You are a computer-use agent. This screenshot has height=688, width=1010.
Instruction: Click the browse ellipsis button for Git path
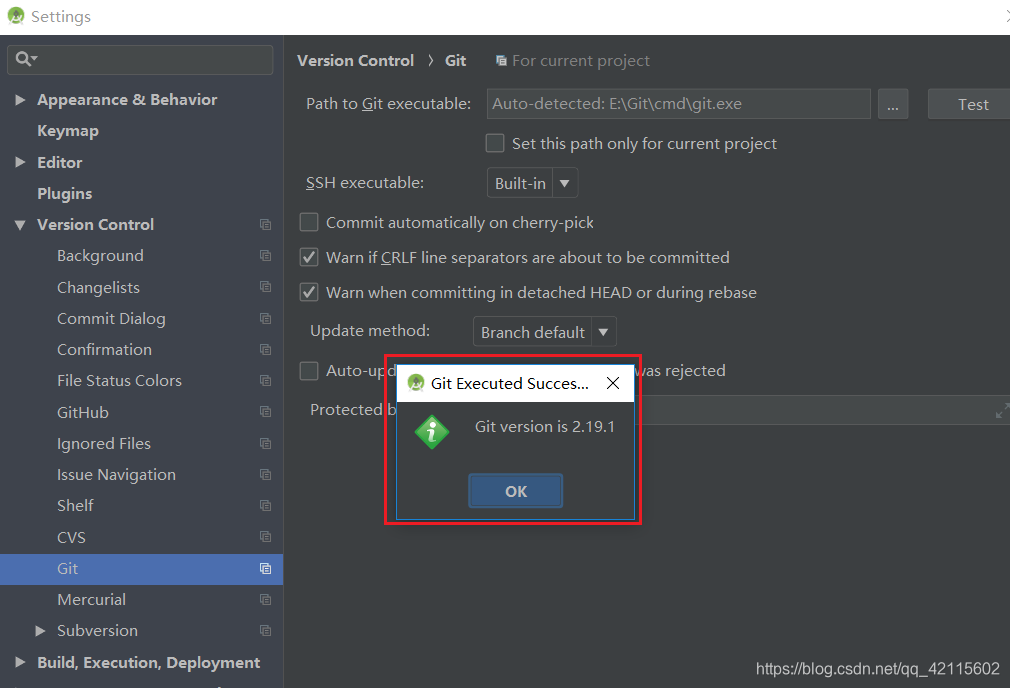tap(893, 104)
